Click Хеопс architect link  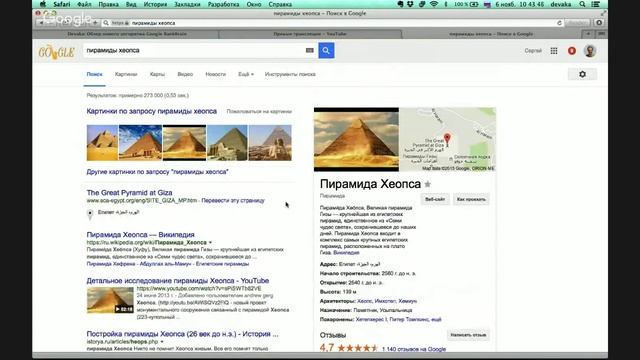point(364,301)
